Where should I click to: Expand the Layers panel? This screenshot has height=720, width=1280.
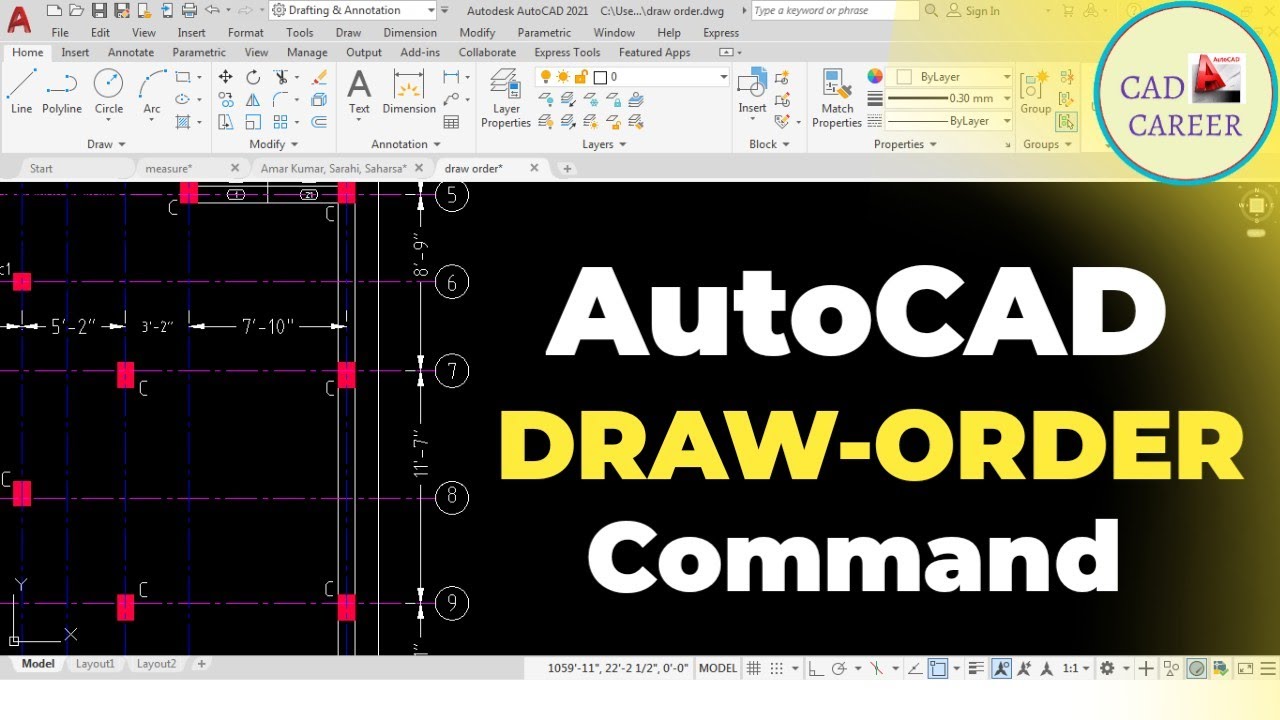pos(604,144)
